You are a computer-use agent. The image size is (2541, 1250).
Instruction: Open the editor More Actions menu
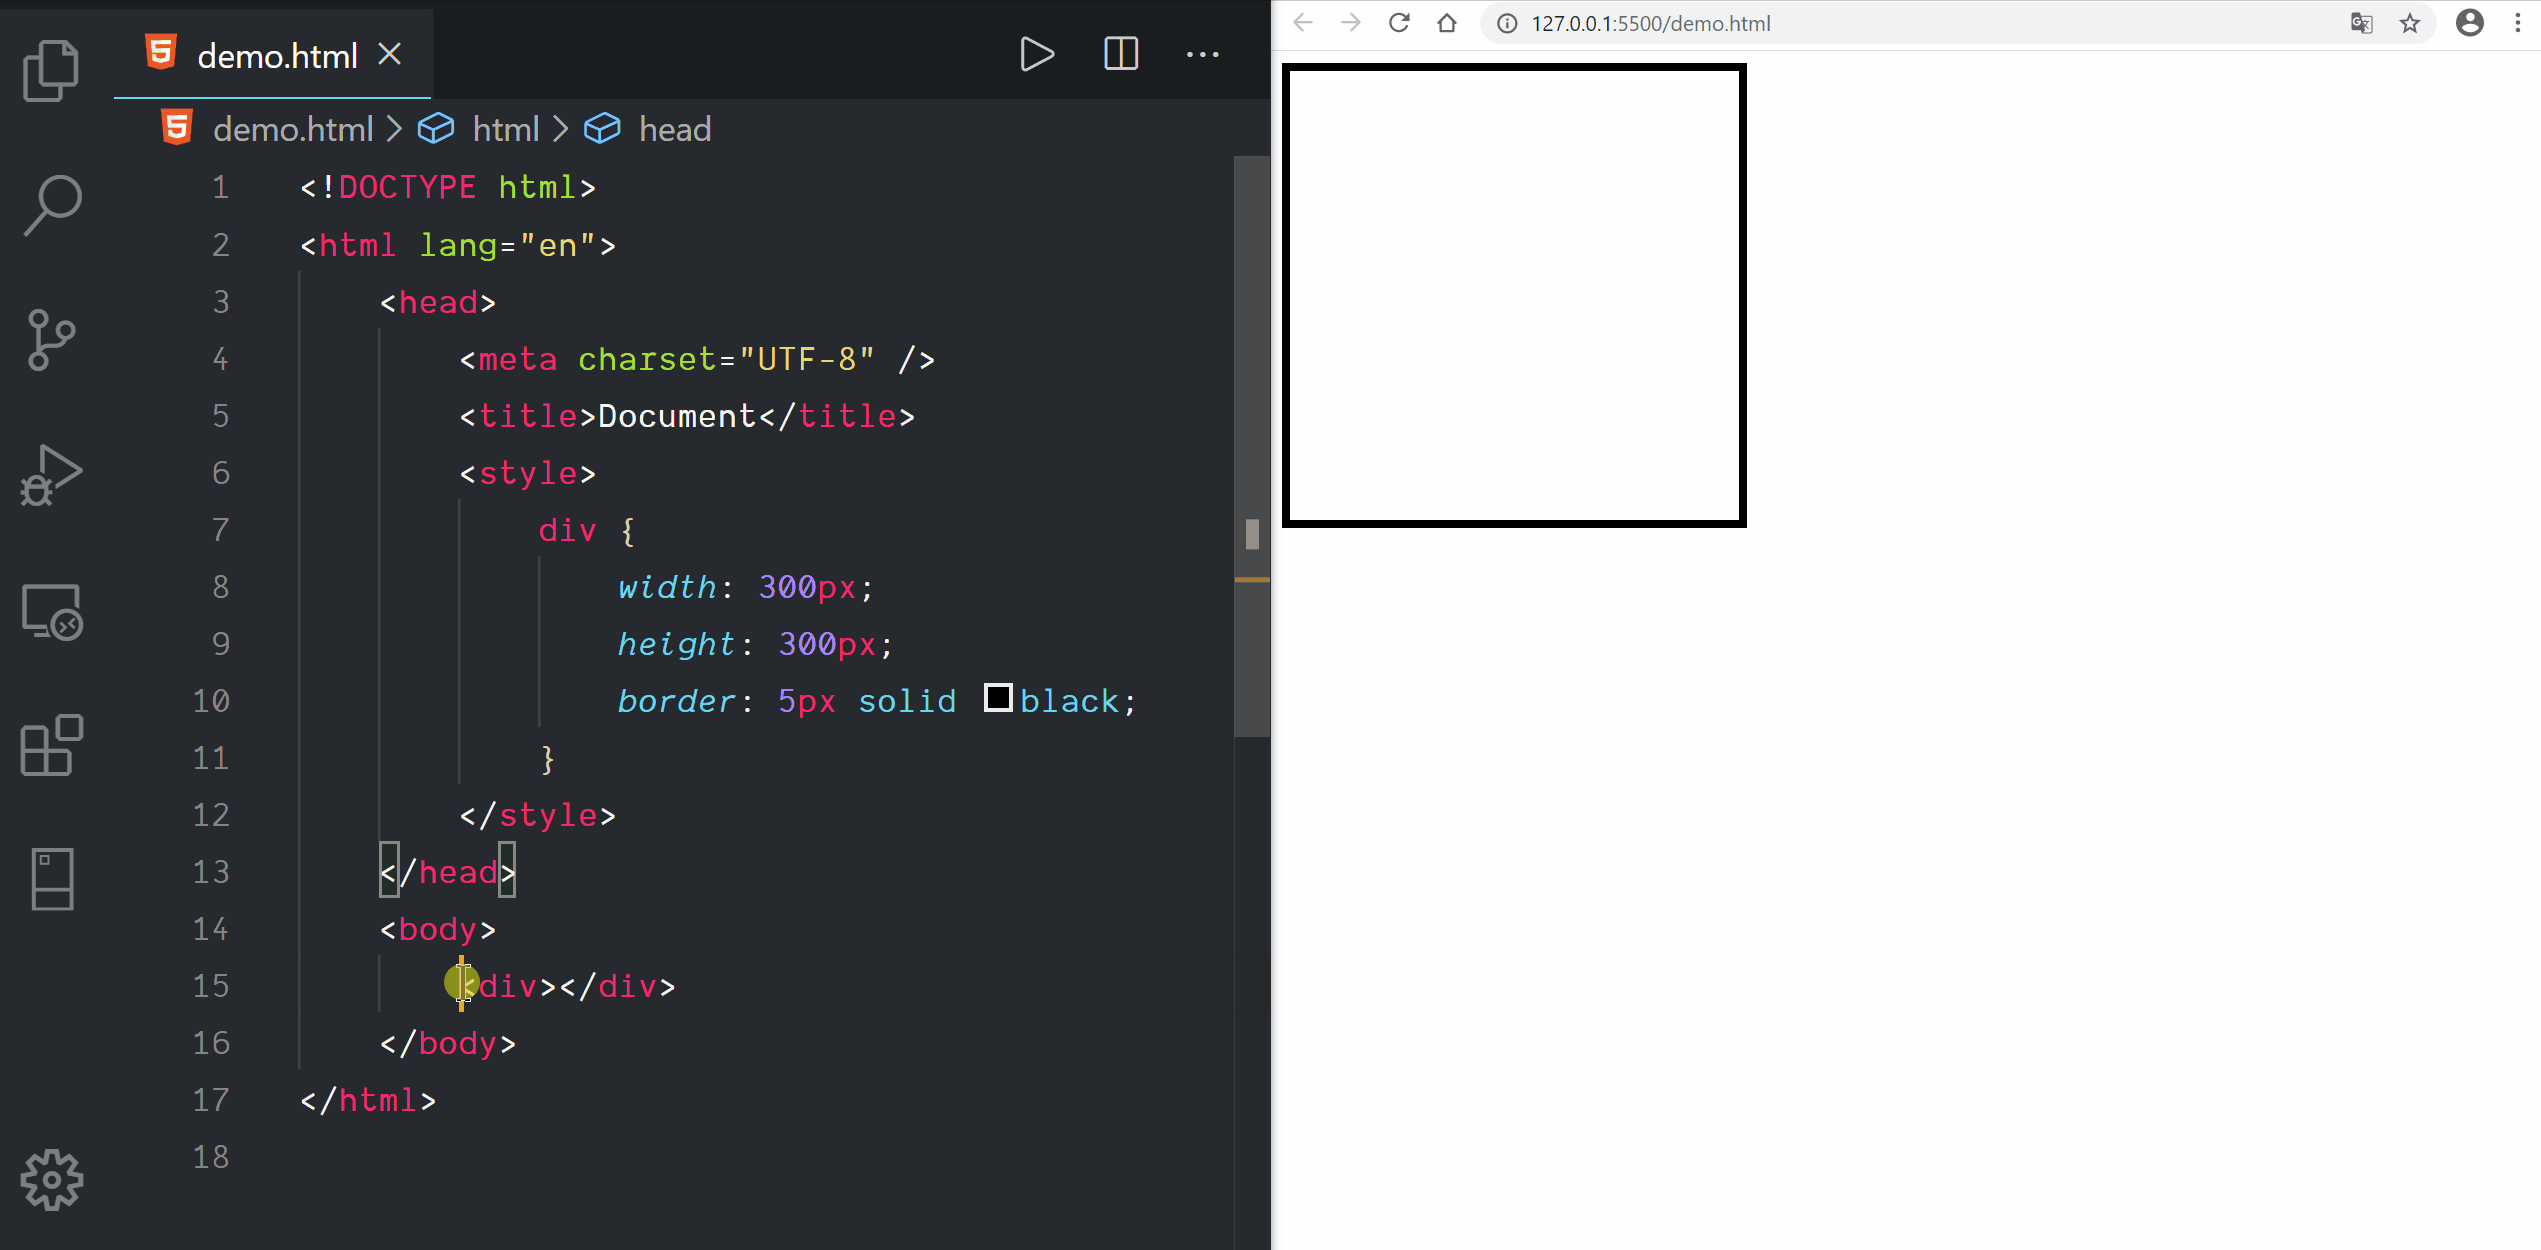(x=1202, y=54)
